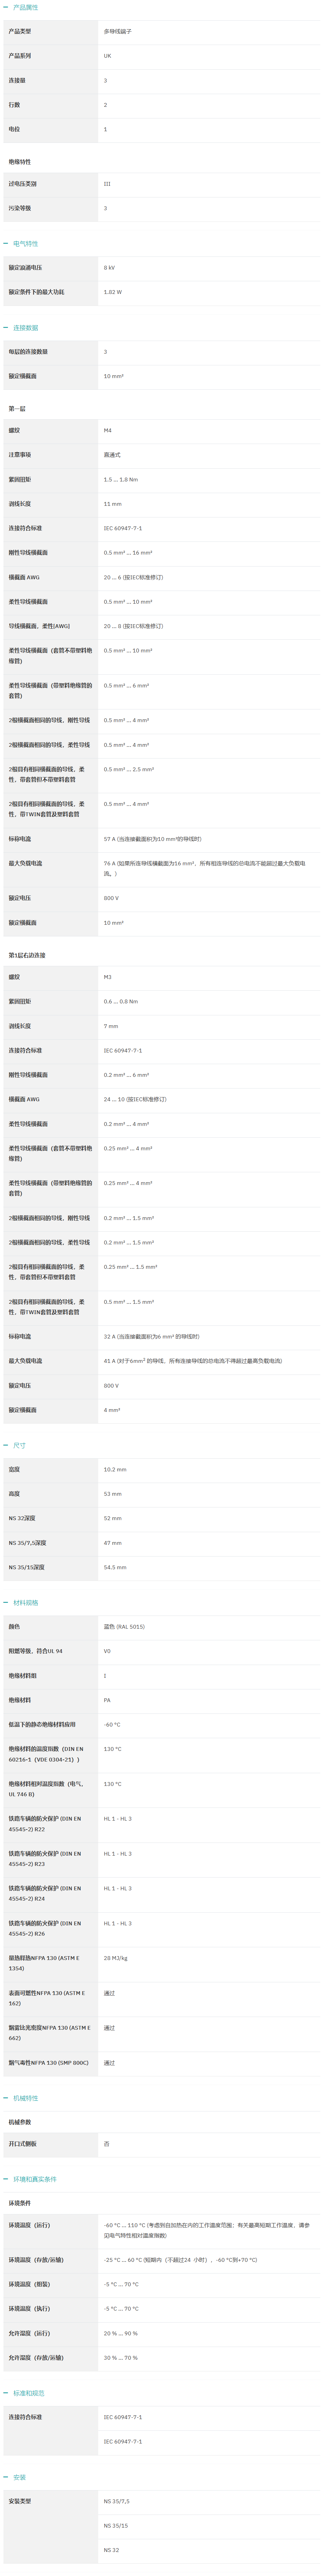Click the value -60 °C in 材料规格
This screenshot has width=322, height=2576.
(x=112, y=1724)
